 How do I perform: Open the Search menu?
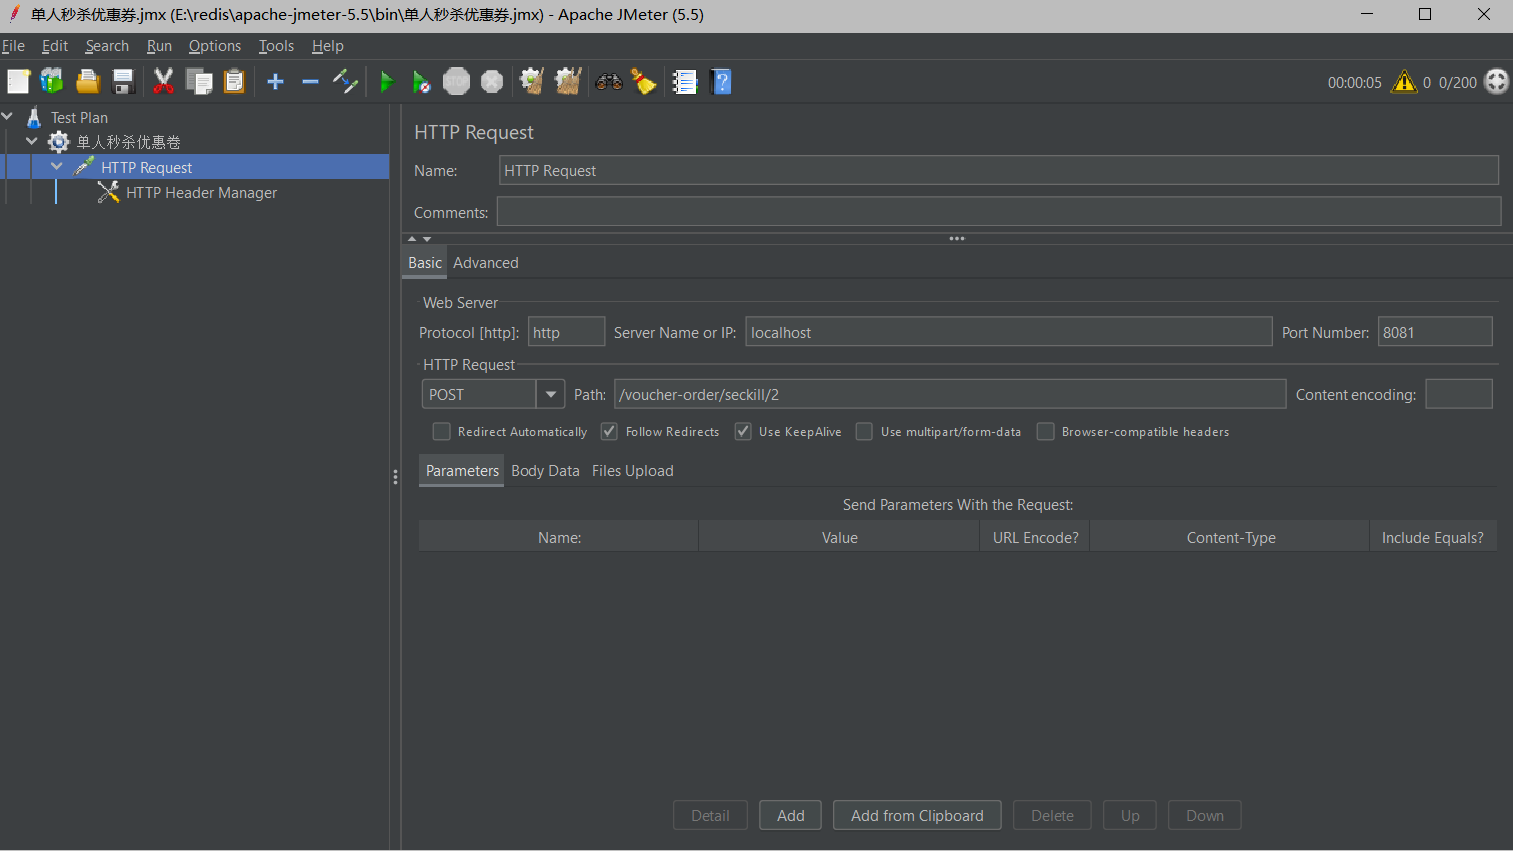tap(107, 46)
